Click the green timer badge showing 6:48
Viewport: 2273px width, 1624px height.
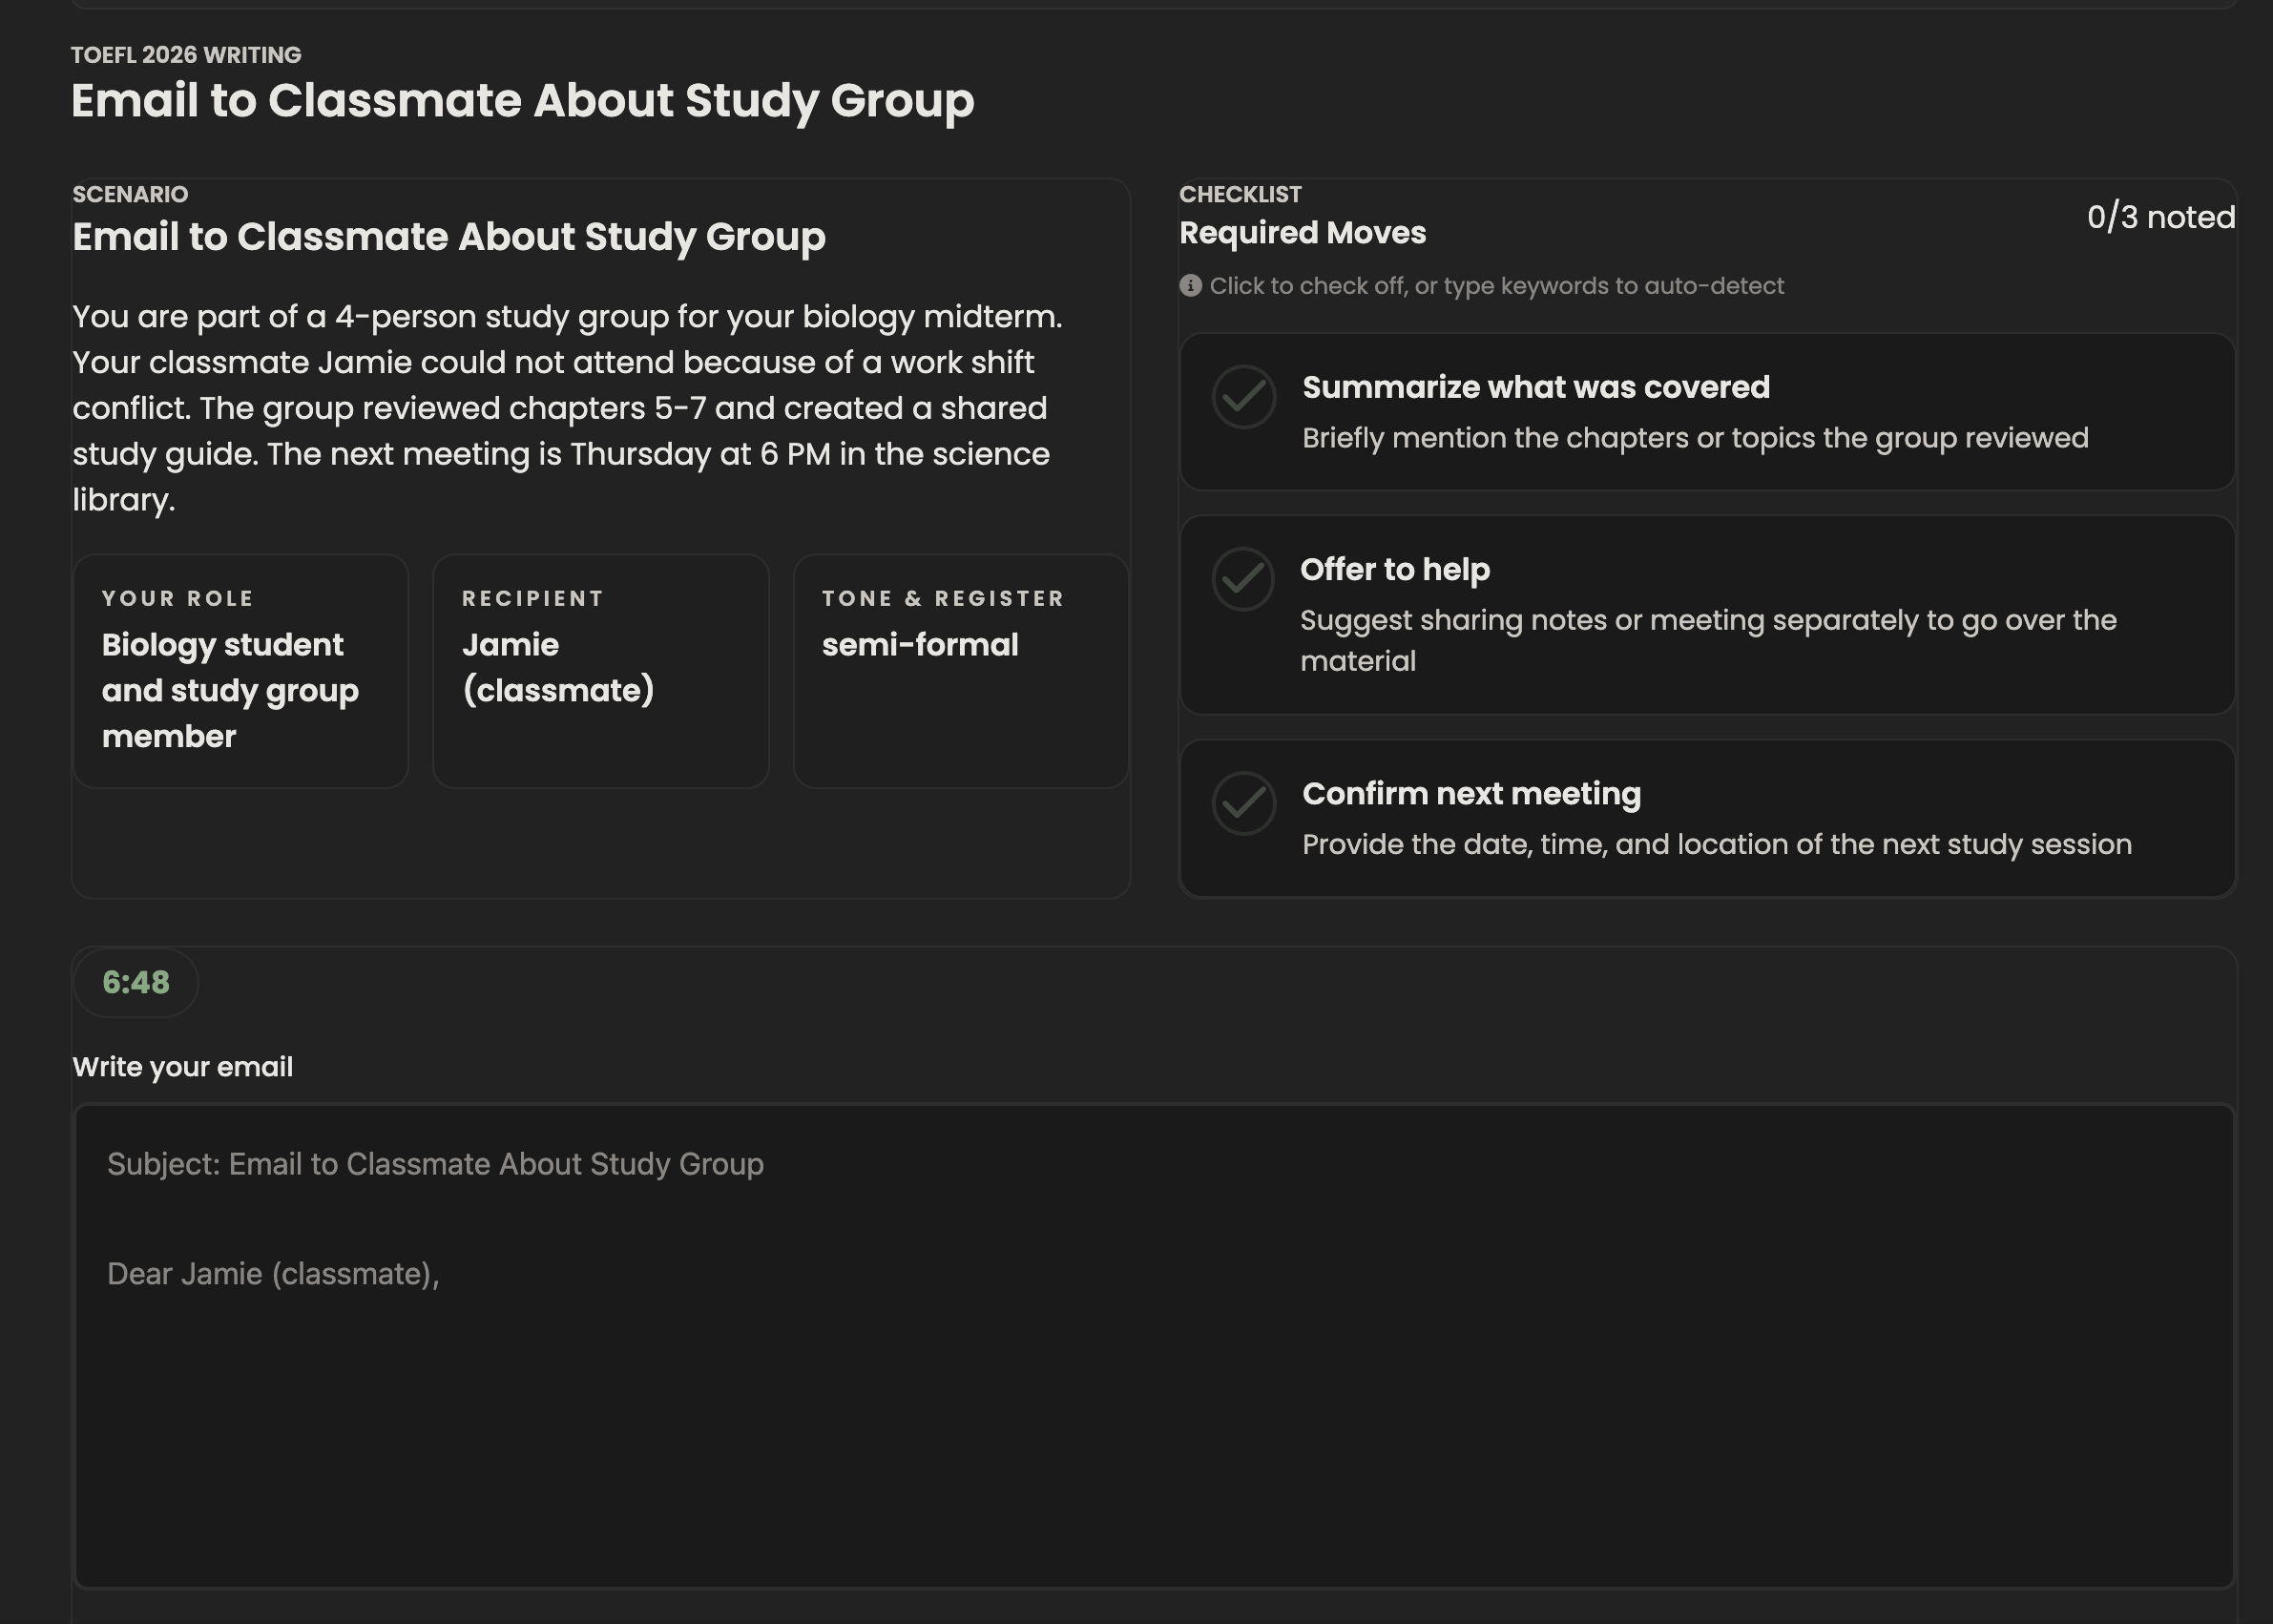pyautogui.click(x=136, y=983)
